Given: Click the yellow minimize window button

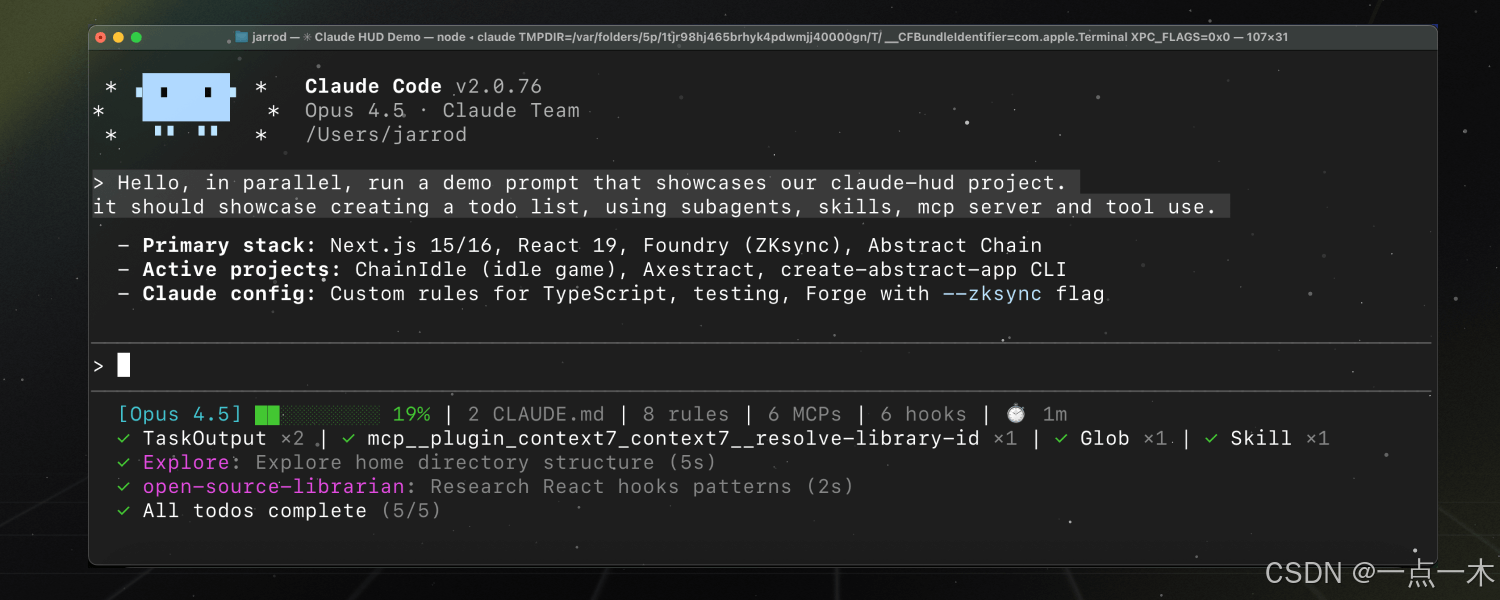Looking at the screenshot, I should pyautogui.click(x=118, y=37).
